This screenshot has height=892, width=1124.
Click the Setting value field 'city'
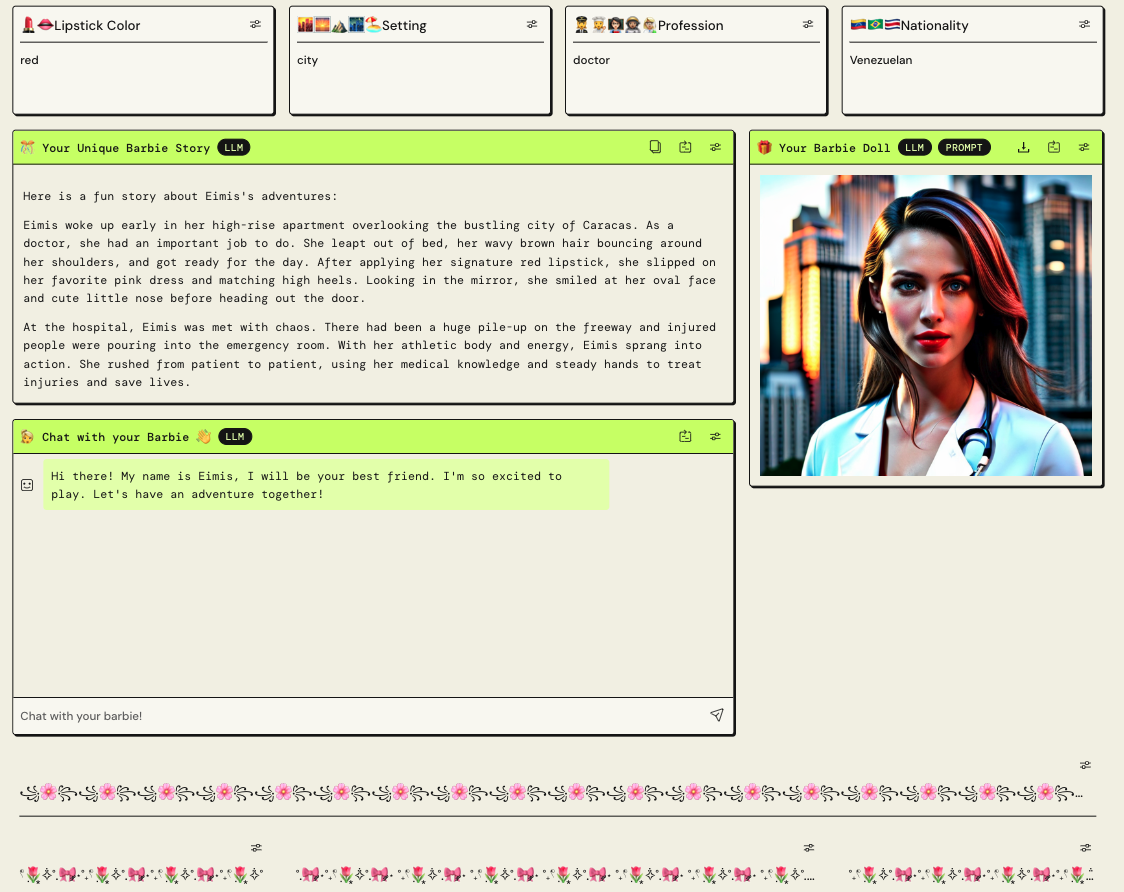click(420, 60)
